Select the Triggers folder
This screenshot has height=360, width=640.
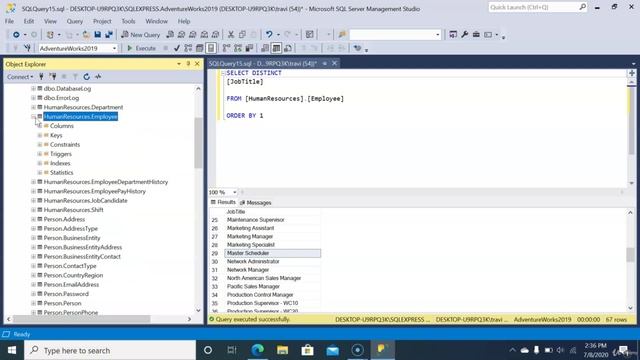[61, 154]
